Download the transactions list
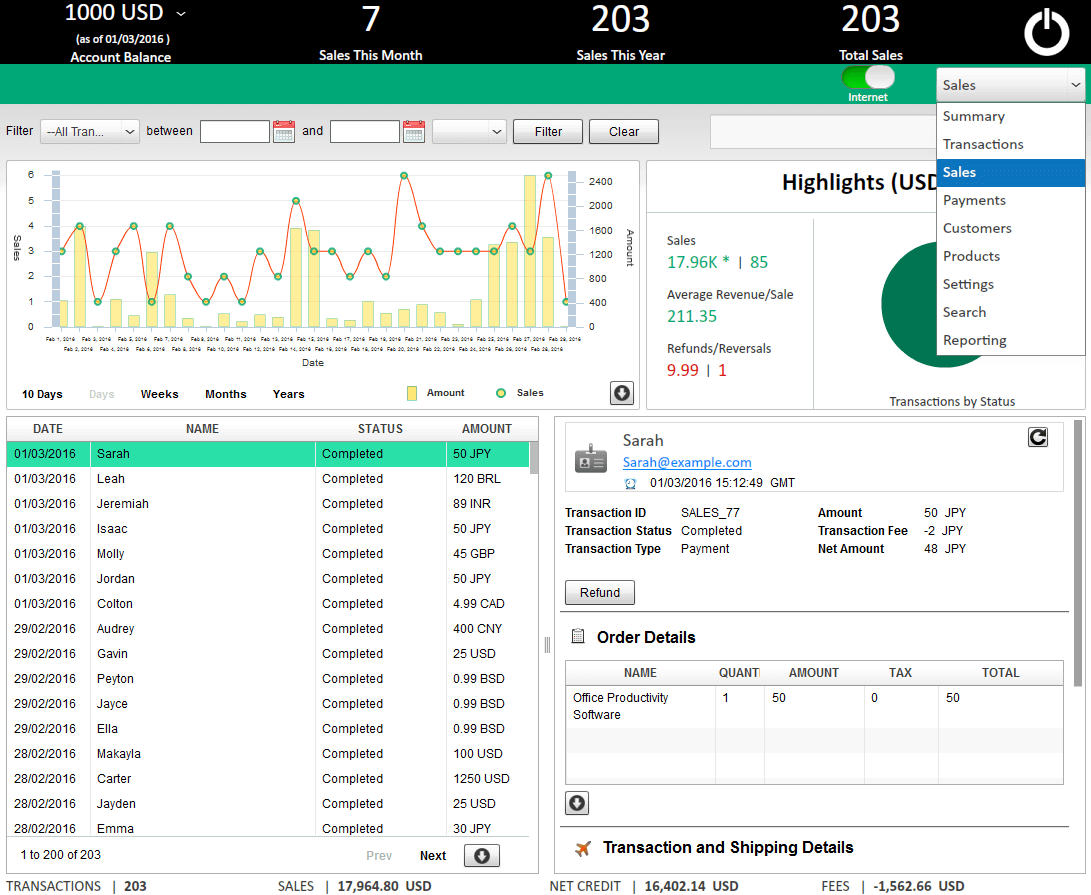This screenshot has height=895, width=1091. 481,855
